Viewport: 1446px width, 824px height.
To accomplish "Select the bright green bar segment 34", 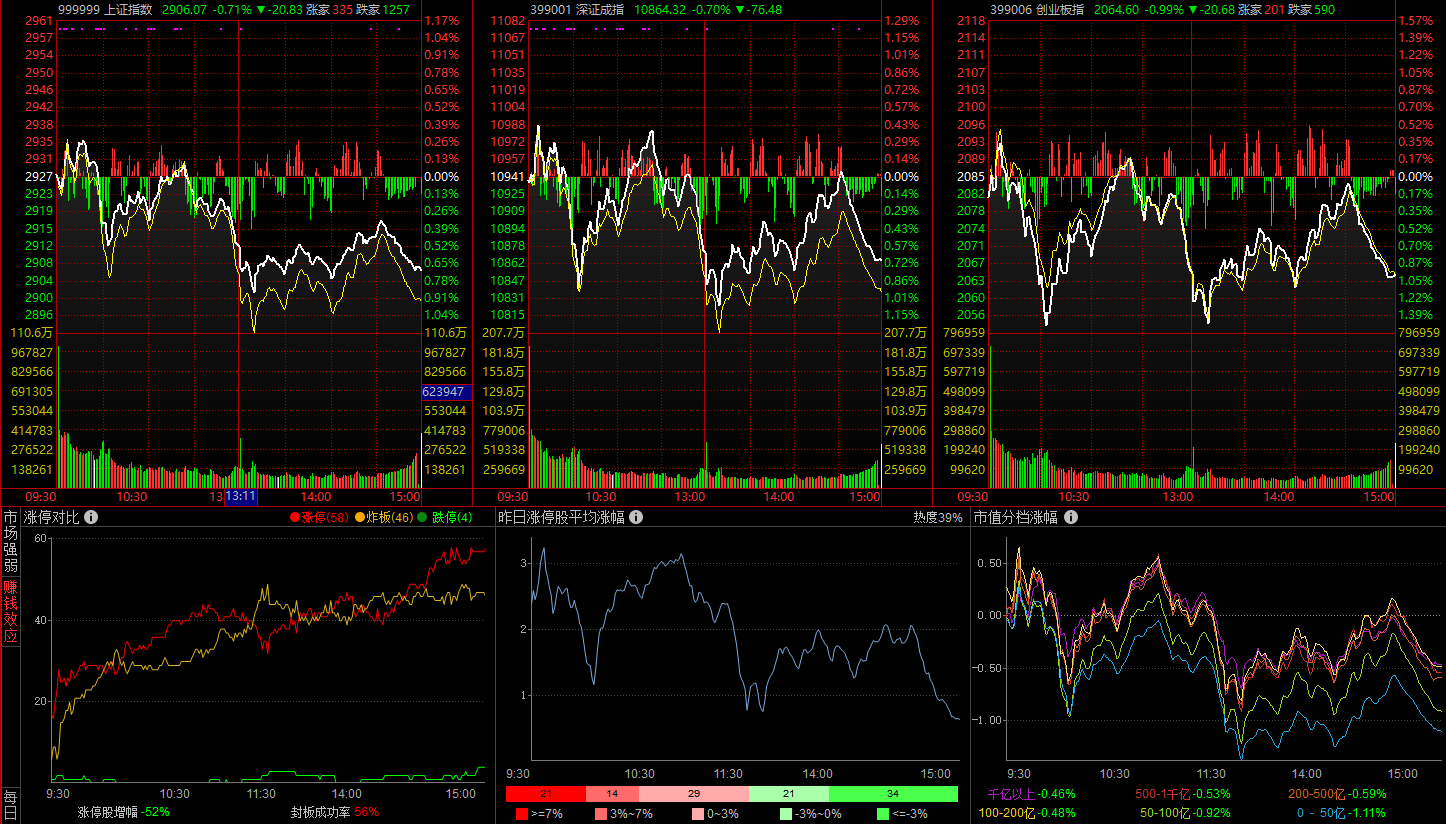I will (x=893, y=794).
